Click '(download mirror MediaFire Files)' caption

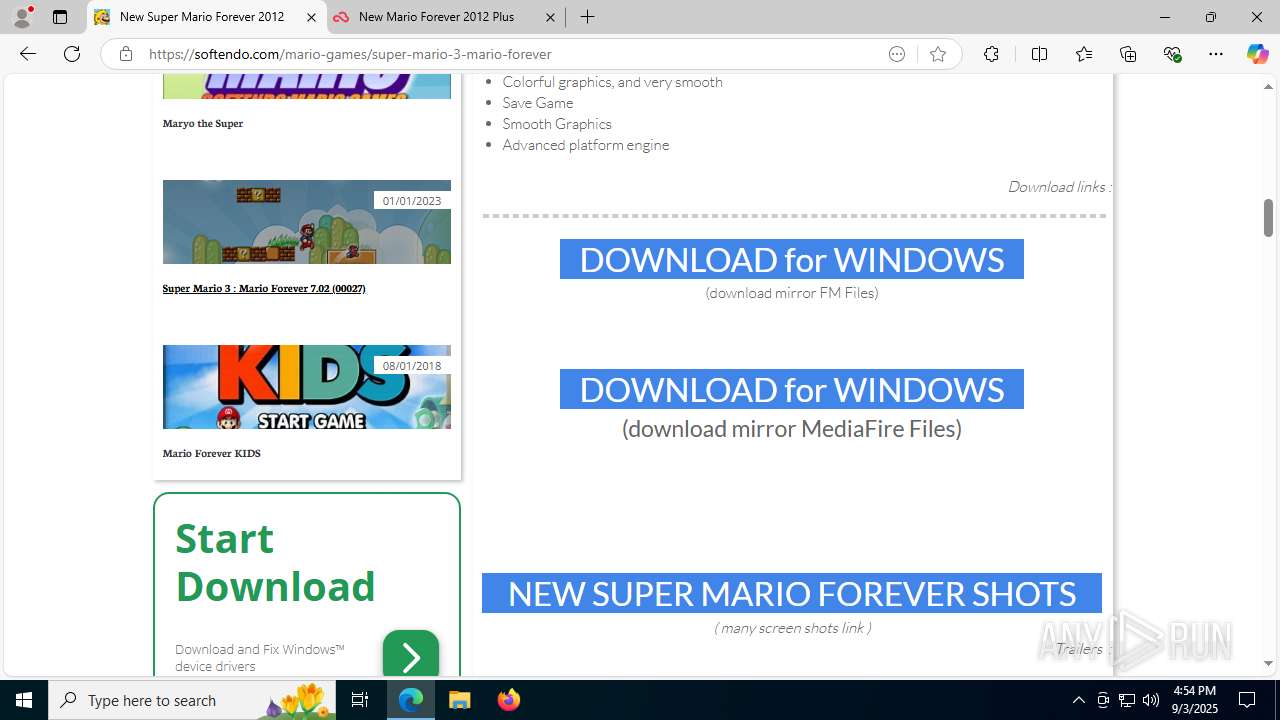pos(792,429)
